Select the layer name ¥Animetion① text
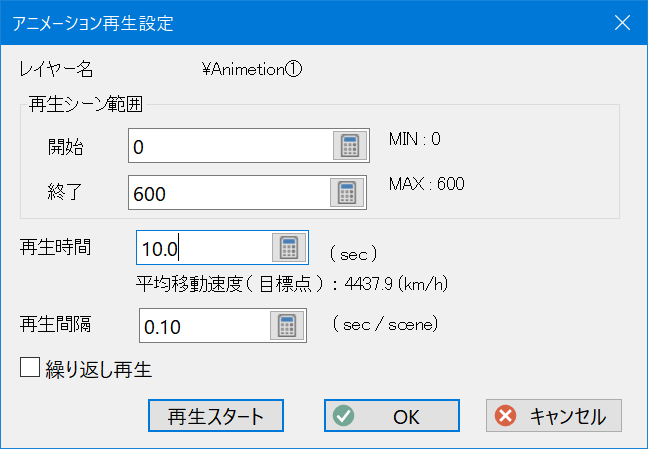The height and width of the screenshot is (449, 648). pos(252,69)
